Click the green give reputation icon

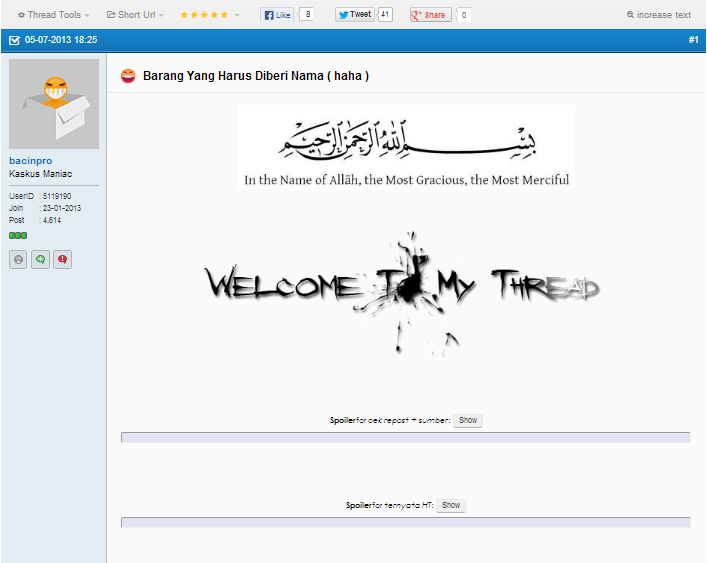coord(41,260)
